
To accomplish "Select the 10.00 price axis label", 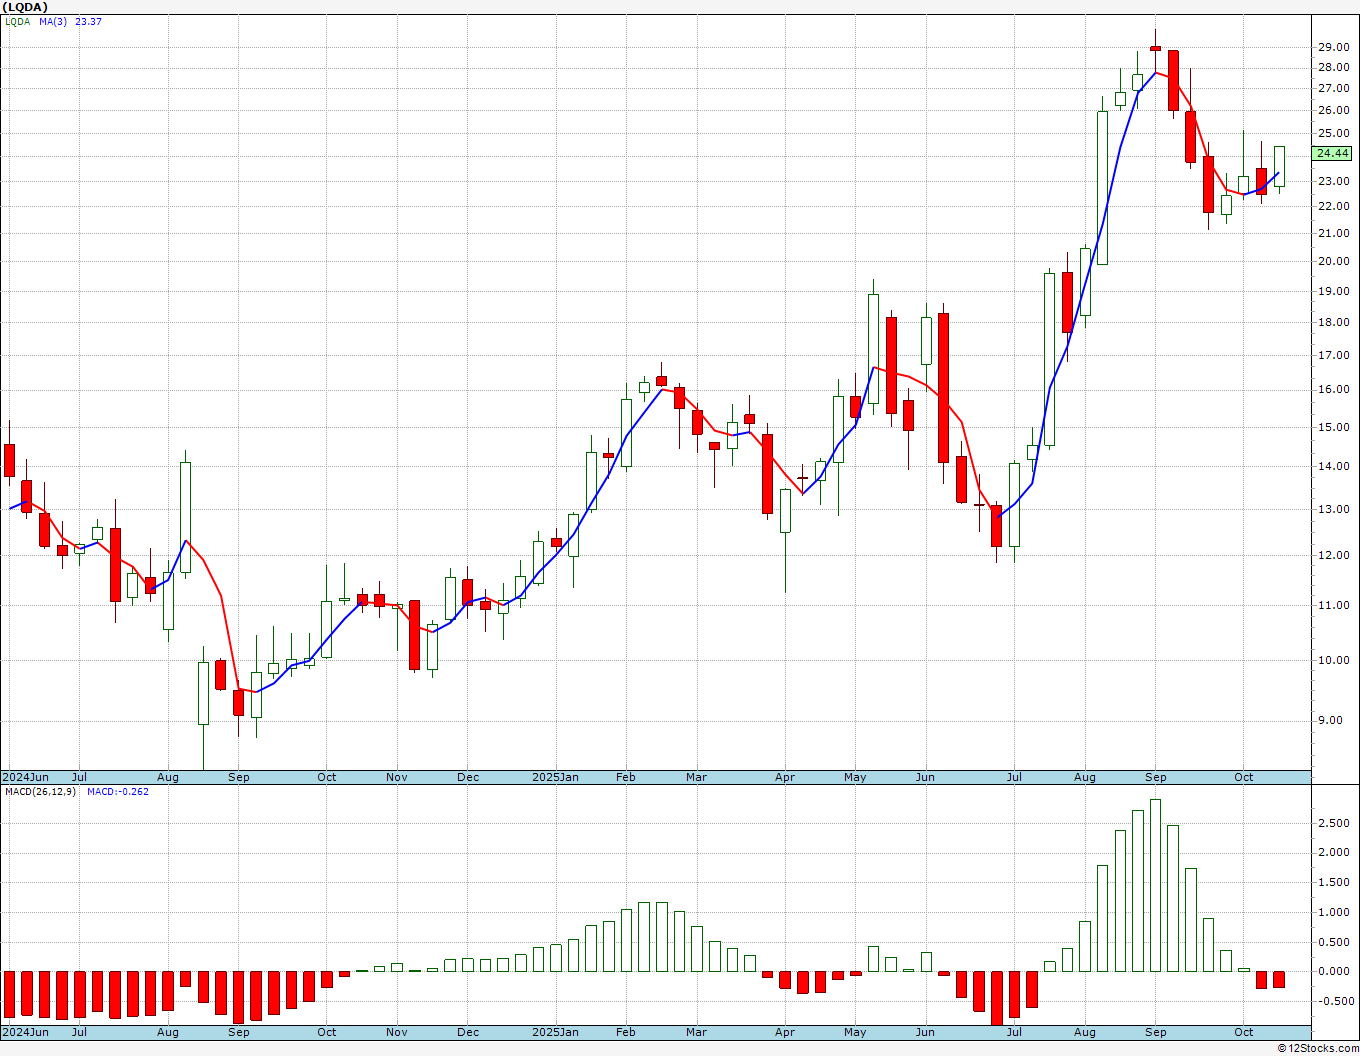I will click(x=1332, y=660).
